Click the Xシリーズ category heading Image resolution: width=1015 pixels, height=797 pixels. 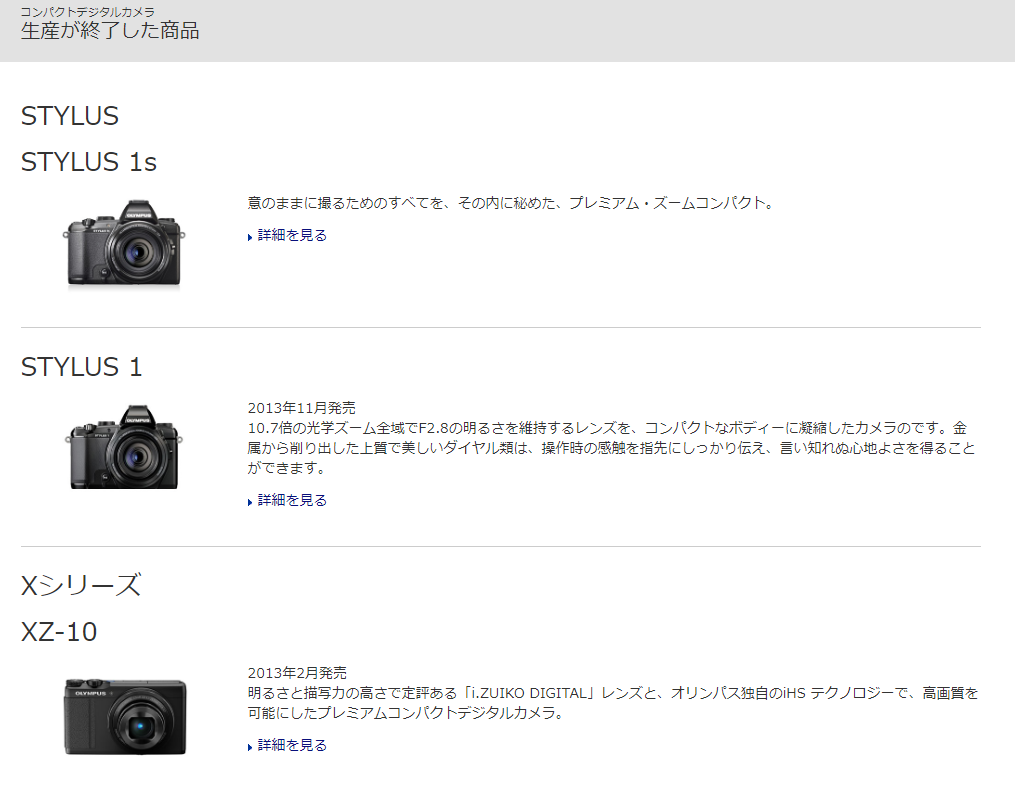[x=81, y=585]
